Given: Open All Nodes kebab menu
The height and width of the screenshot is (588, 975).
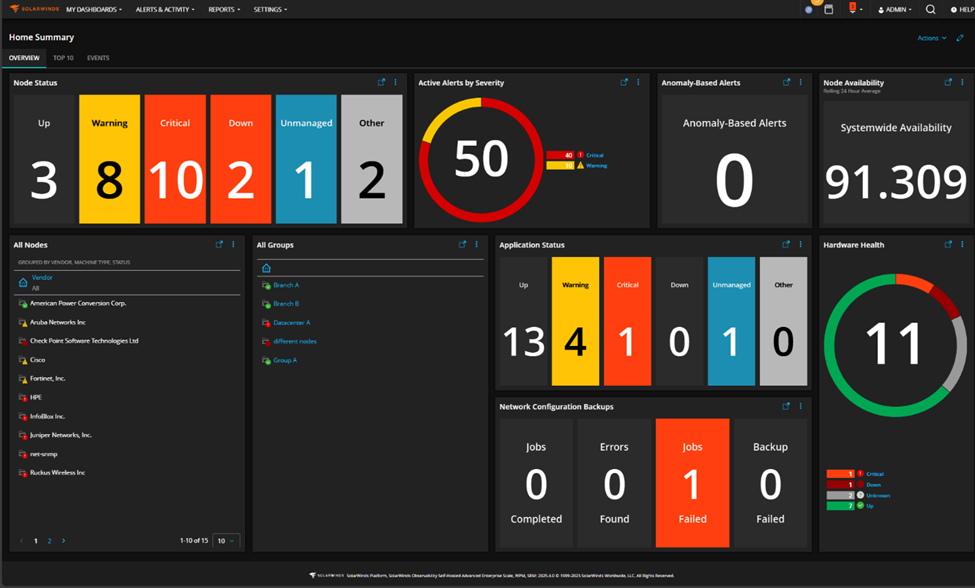Looking at the screenshot, I should (233, 244).
